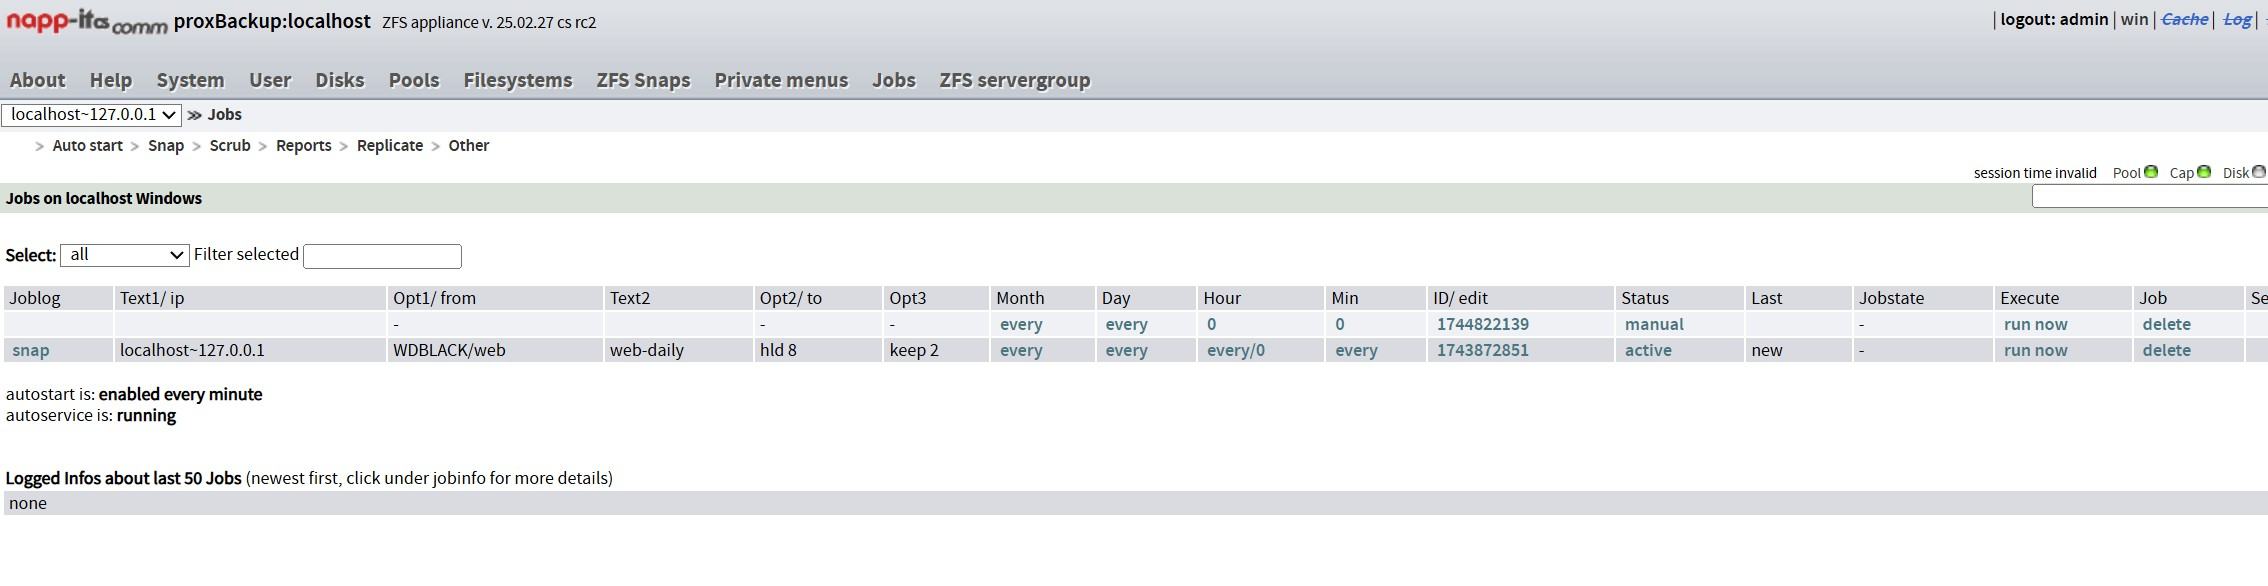Click 'enabled every minute' autostart text
Image resolution: width=2268 pixels, height=586 pixels.
click(180, 395)
